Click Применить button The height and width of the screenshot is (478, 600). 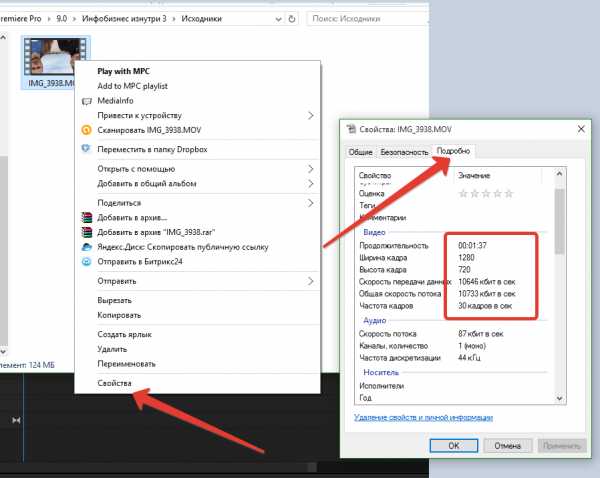[562, 446]
